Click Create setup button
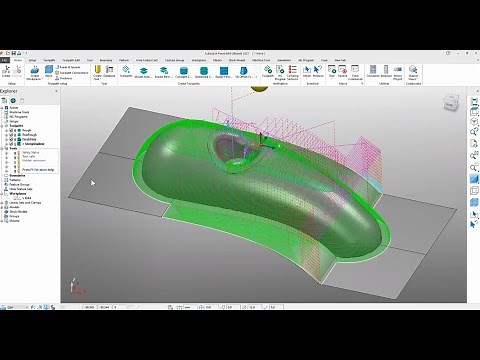Viewport: 480px width, 360px height. pos(6,71)
